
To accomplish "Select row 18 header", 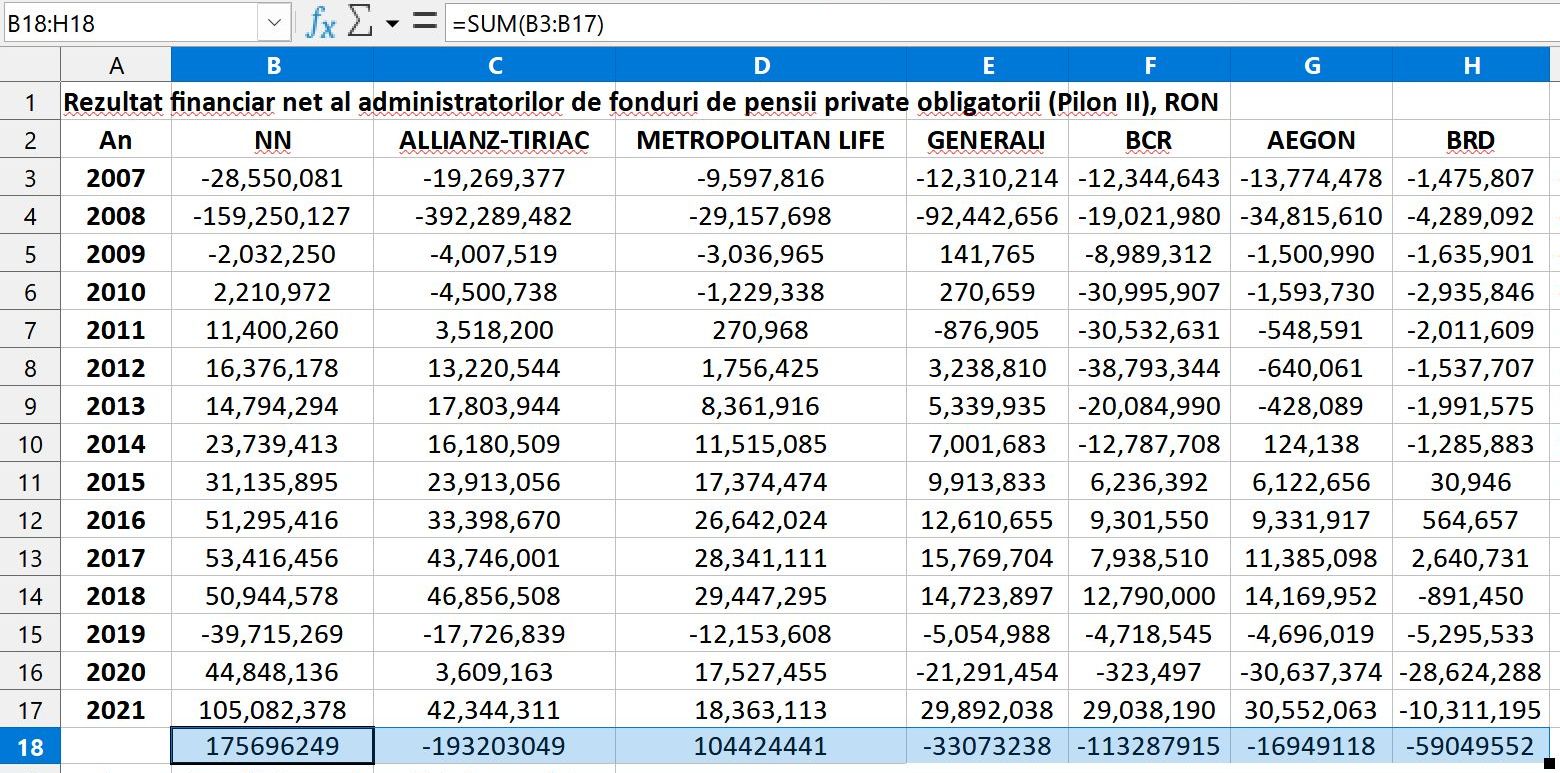I will pyautogui.click(x=30, y=747).
